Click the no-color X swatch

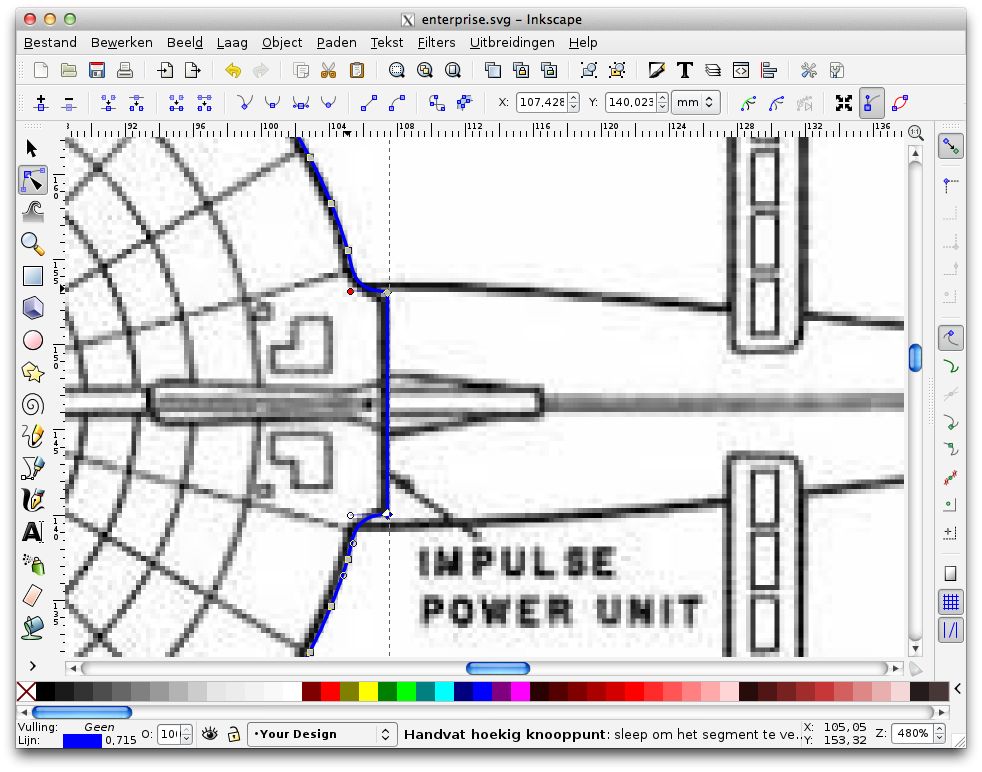pos(26,691)
